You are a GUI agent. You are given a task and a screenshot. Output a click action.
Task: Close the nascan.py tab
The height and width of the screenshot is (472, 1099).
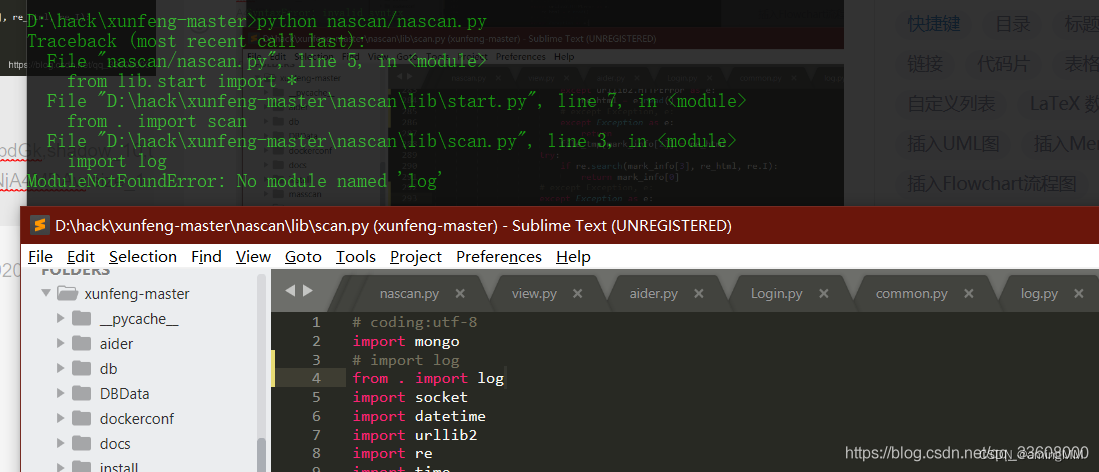(460, 293)
